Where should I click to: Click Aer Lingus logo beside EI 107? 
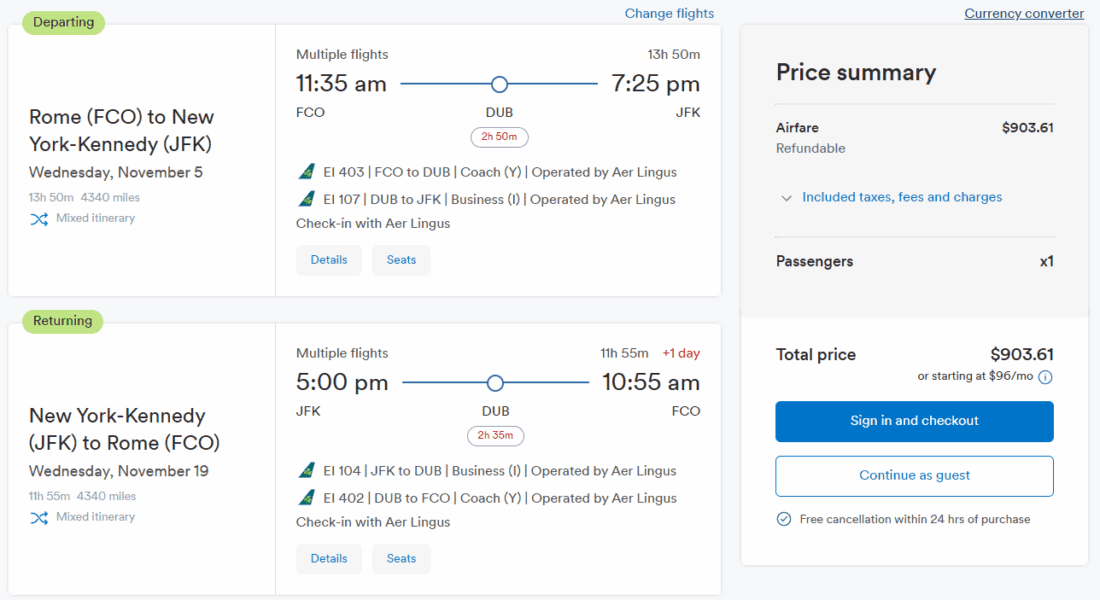coord(307,199)
